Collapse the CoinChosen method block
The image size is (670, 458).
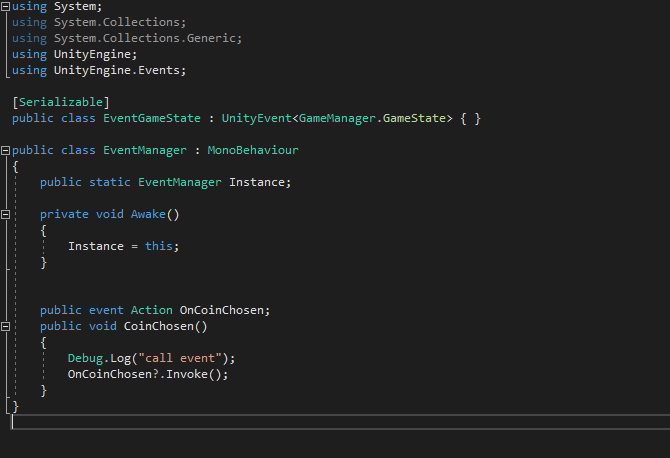click(5, 327)
